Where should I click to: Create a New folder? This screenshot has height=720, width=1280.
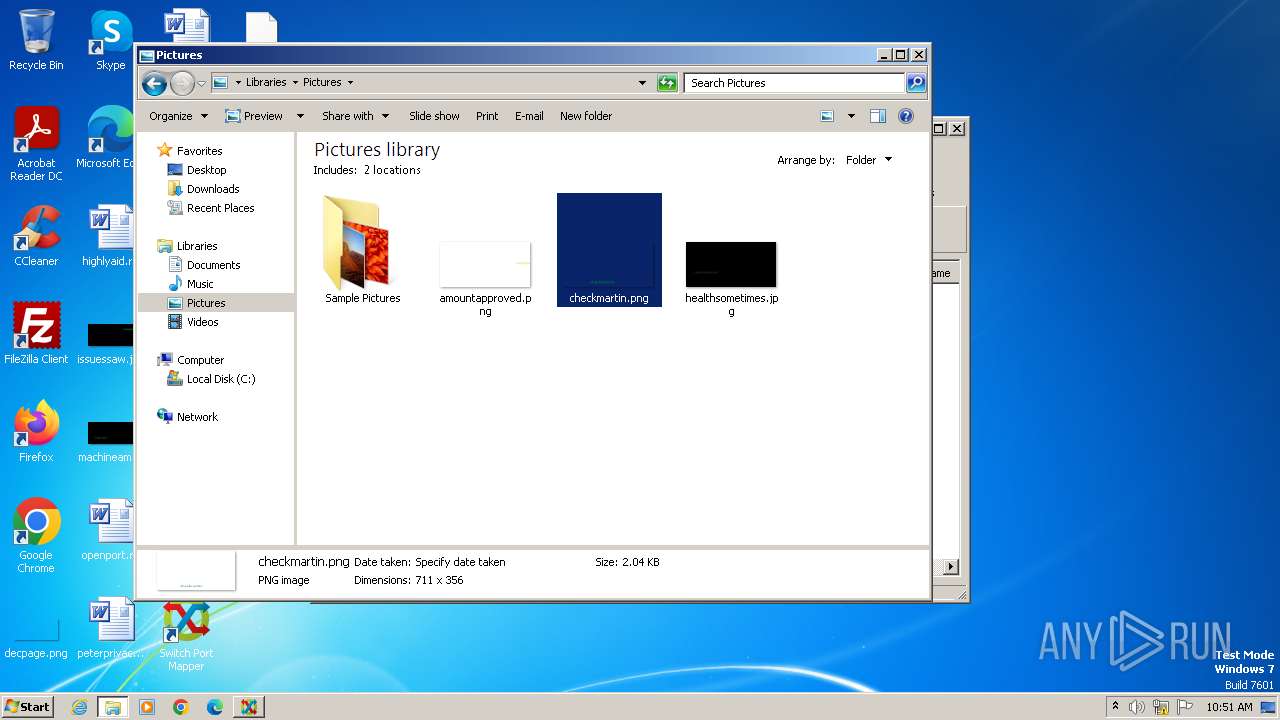tap(586, 116)
